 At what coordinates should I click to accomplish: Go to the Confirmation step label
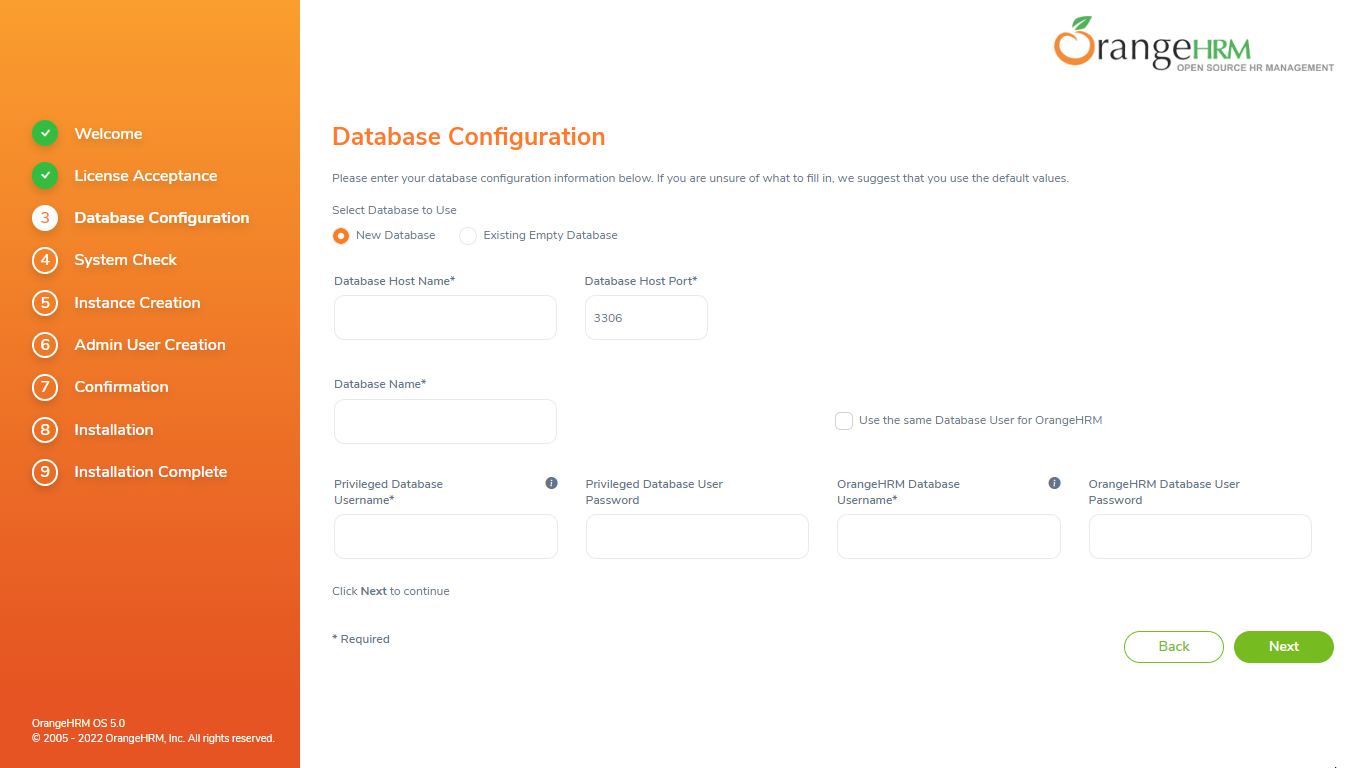pos(121,387)
